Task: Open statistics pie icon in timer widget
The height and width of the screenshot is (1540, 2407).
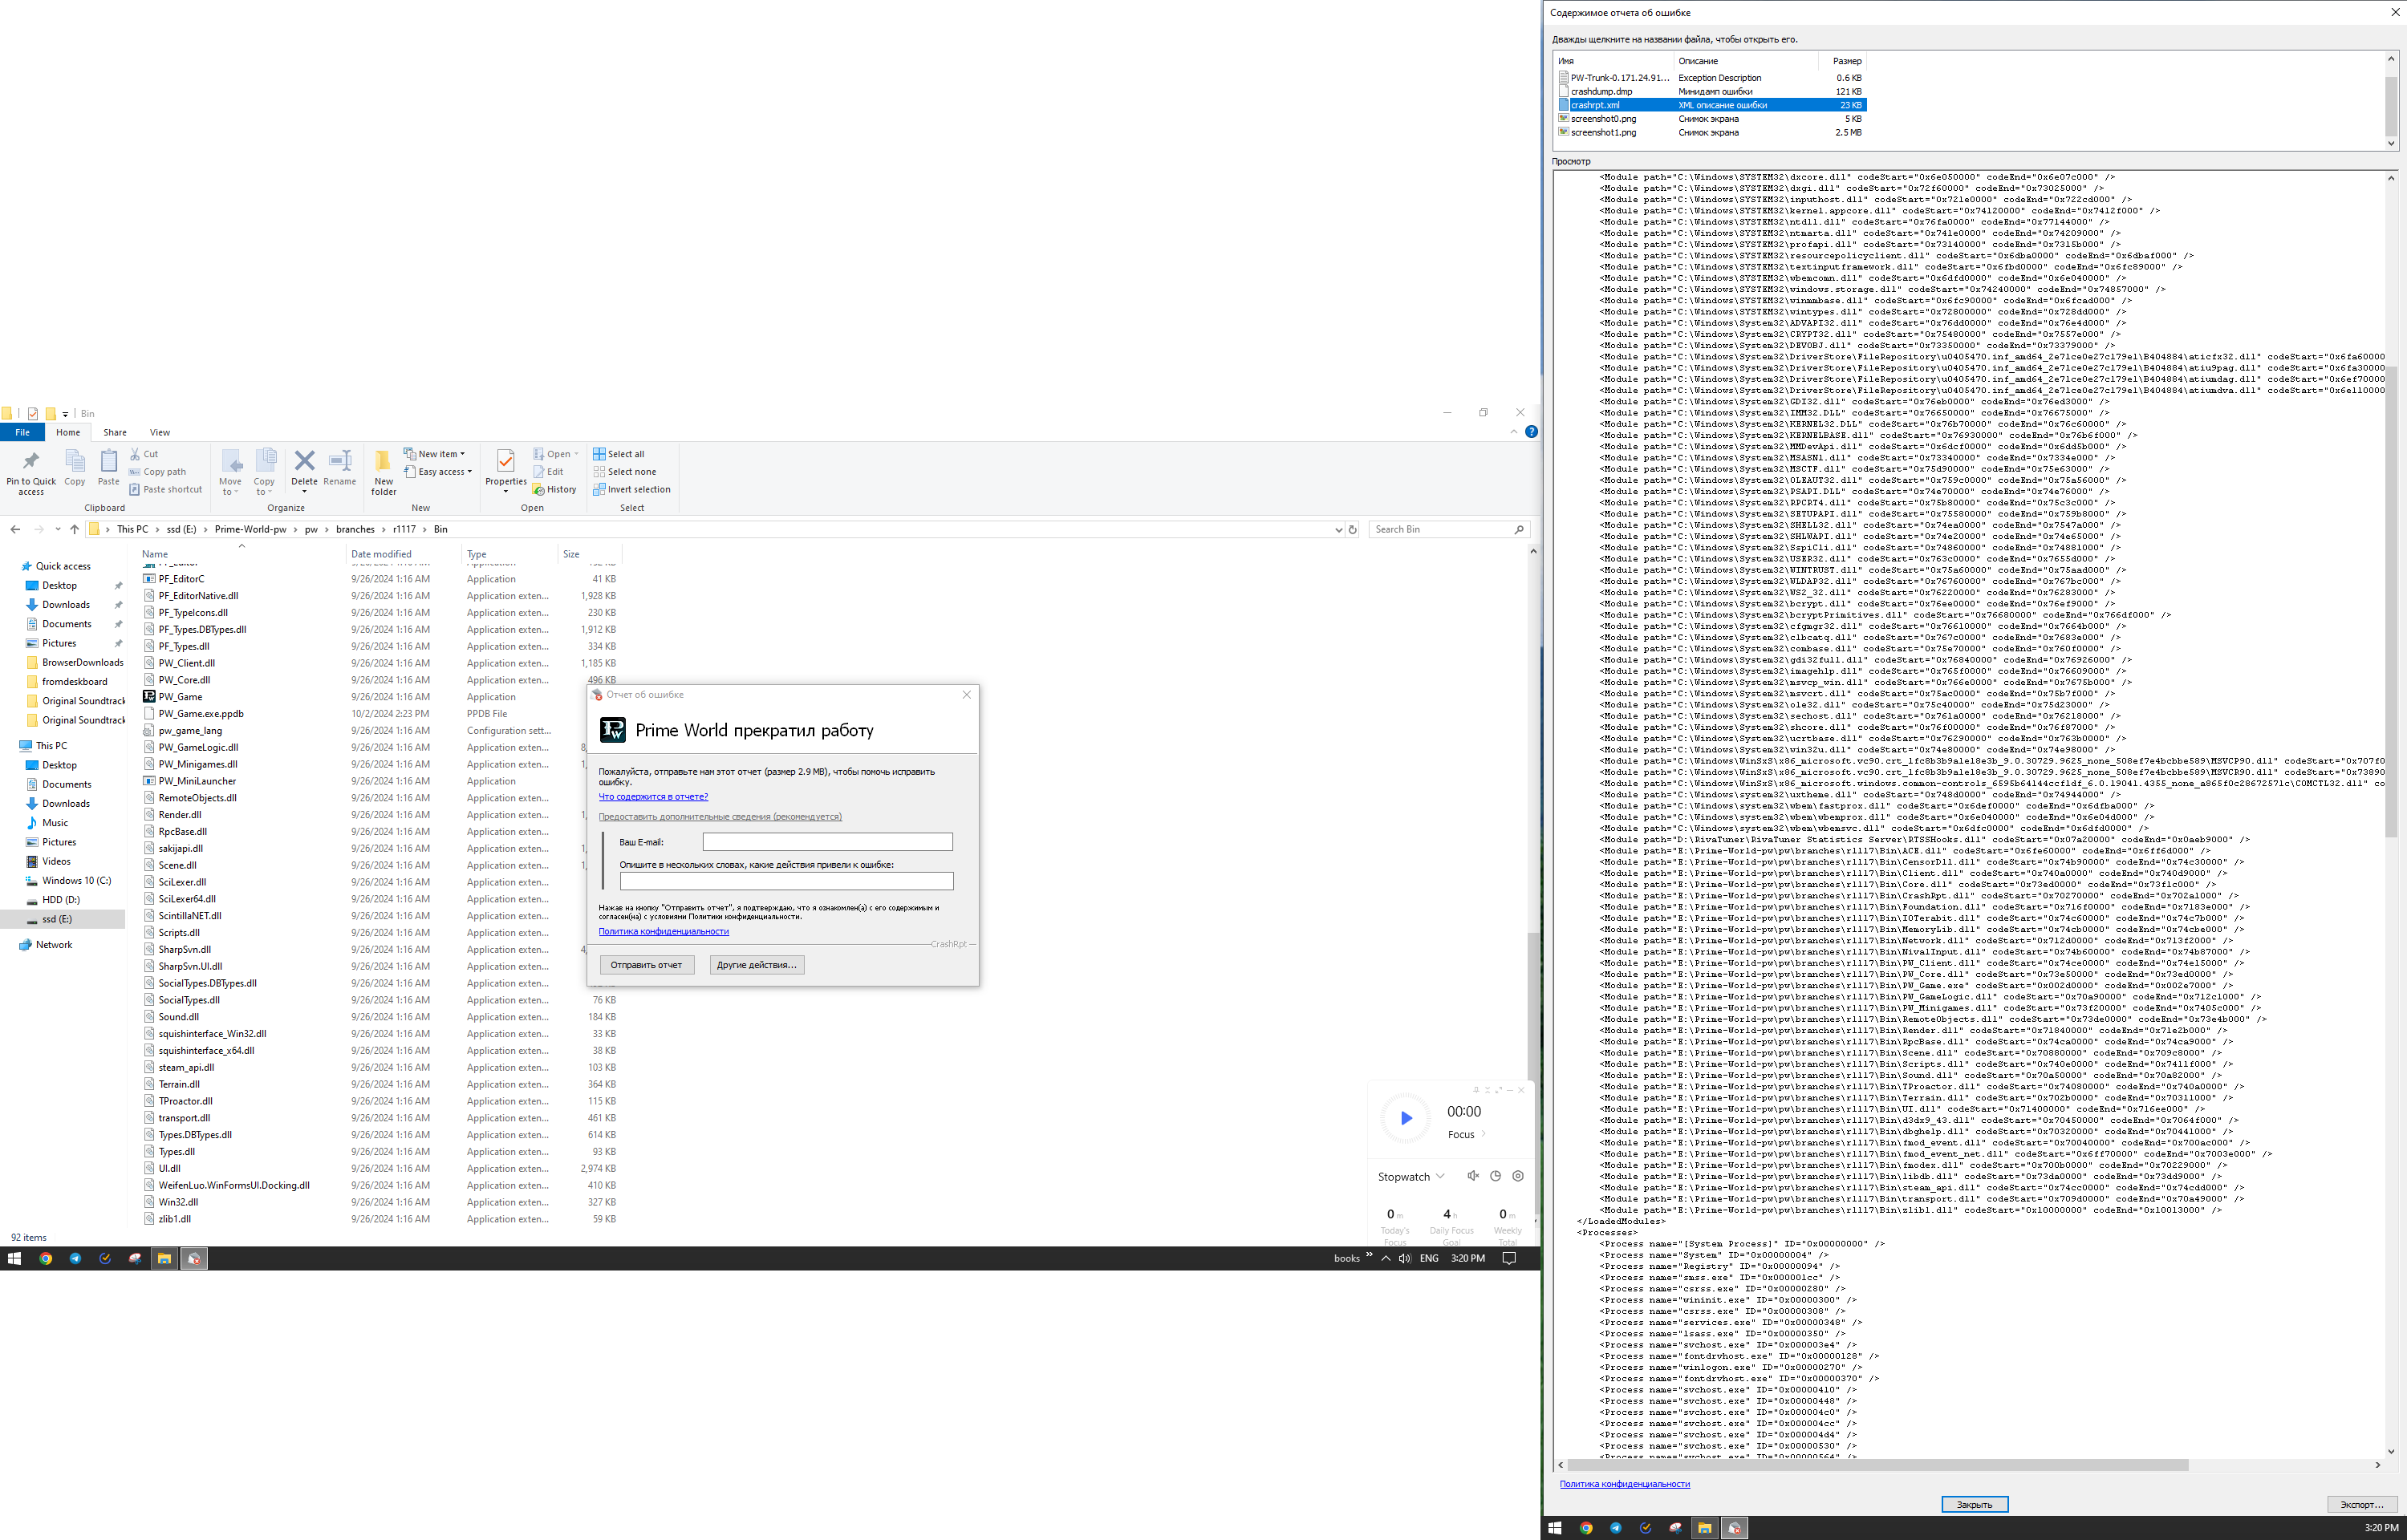Action: tap(1496, 1176)
